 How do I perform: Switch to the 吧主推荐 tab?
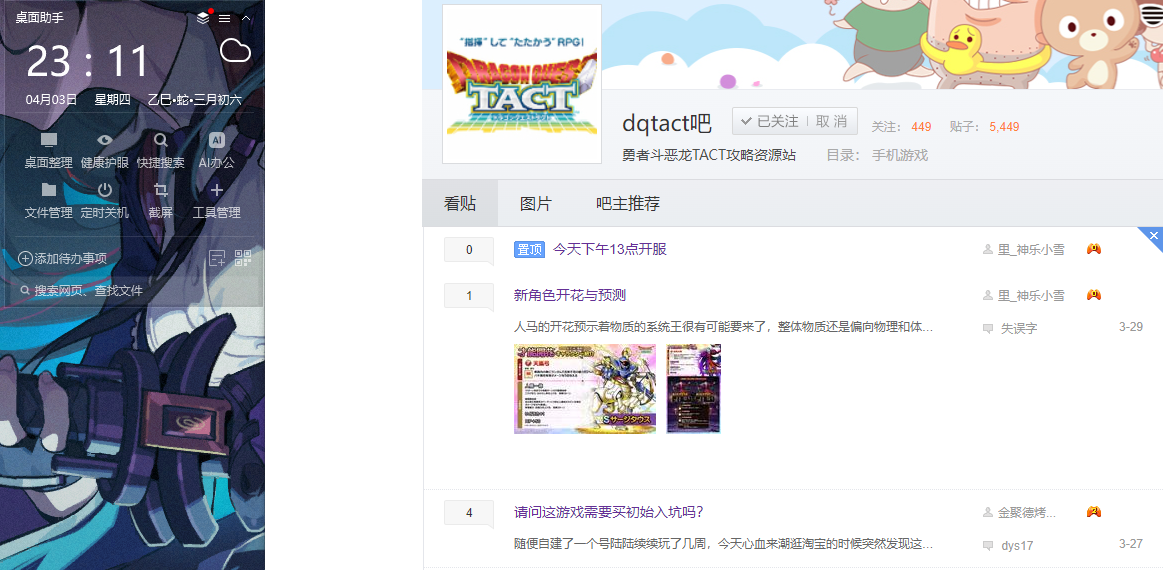(628, 203)
